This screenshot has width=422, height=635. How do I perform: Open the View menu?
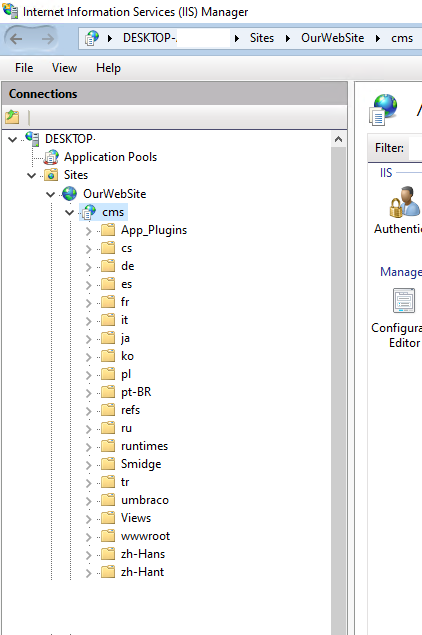click(x=64, y=68)
